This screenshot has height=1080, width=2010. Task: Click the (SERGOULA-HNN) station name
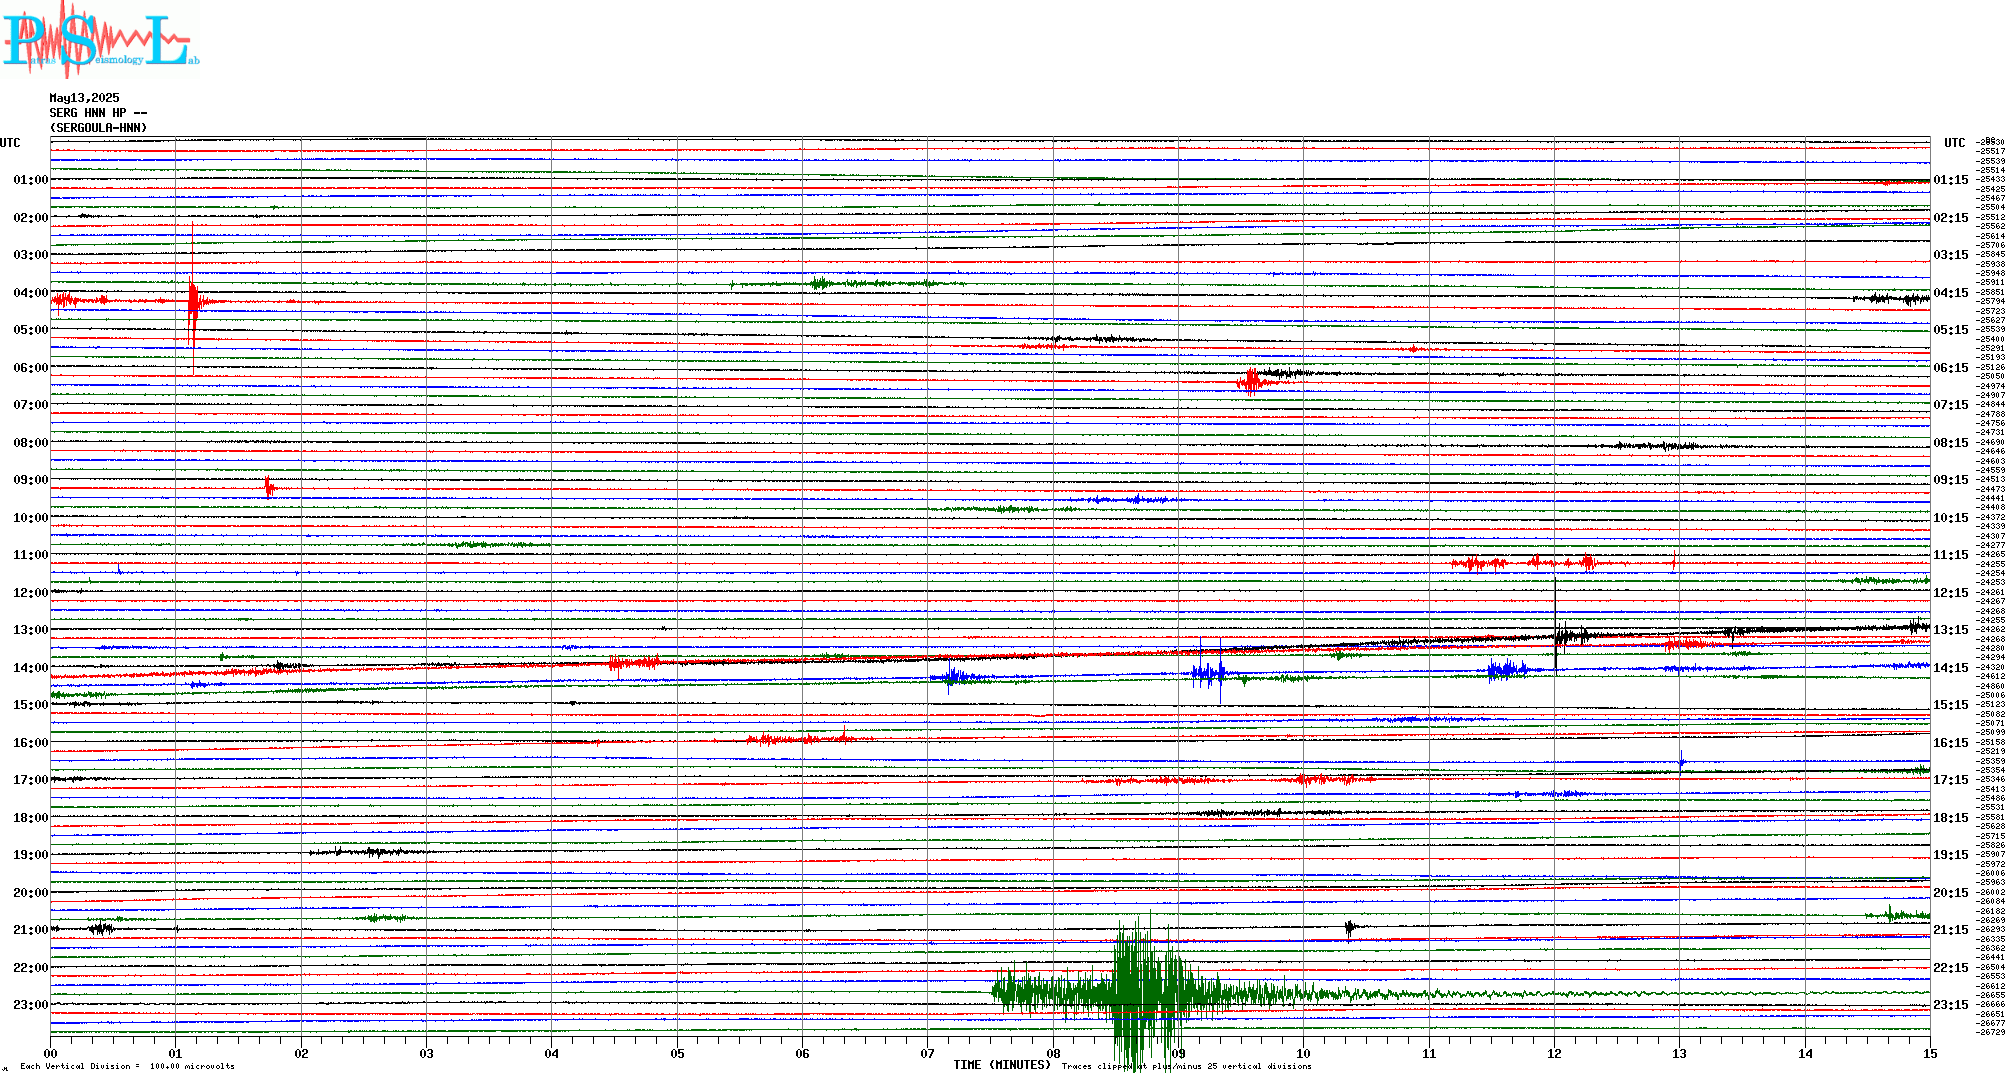tap(98, 128)
